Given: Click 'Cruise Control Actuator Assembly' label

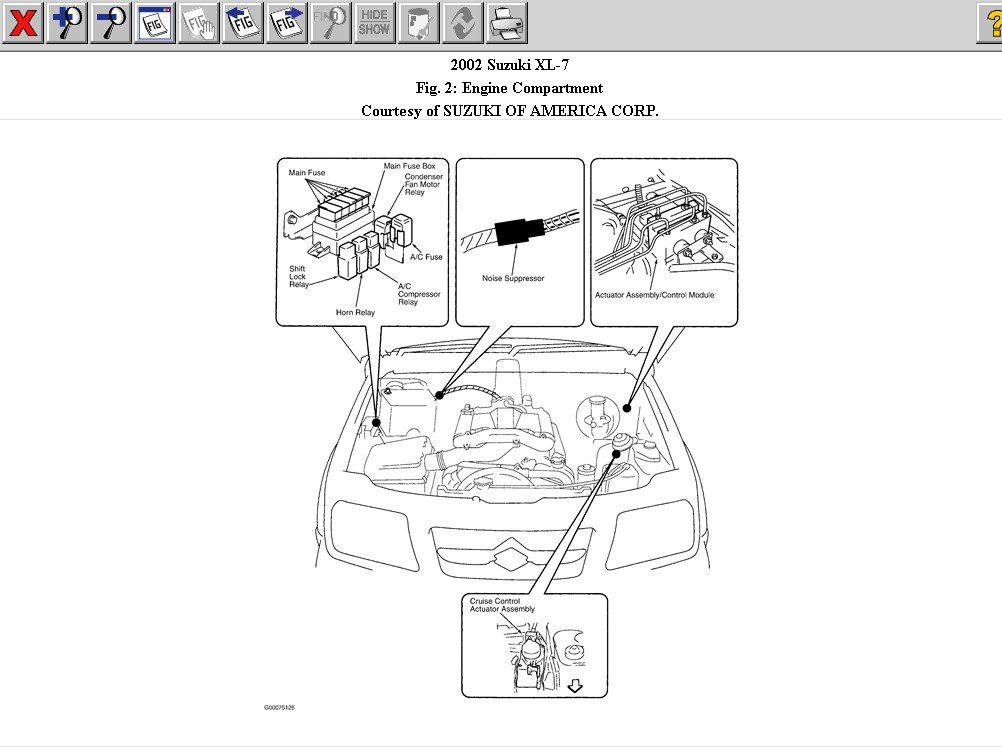Looking at the screenshot, I should [502, 605].
